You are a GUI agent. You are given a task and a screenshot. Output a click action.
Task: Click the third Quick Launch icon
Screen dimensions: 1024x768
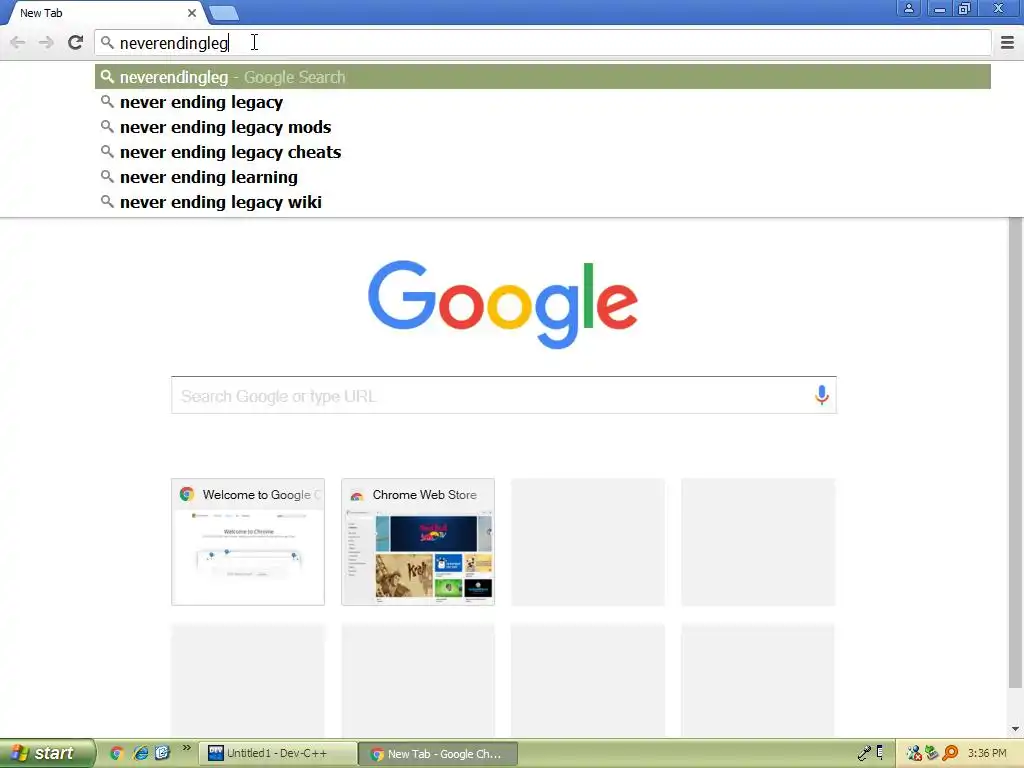tap(162, 753)
